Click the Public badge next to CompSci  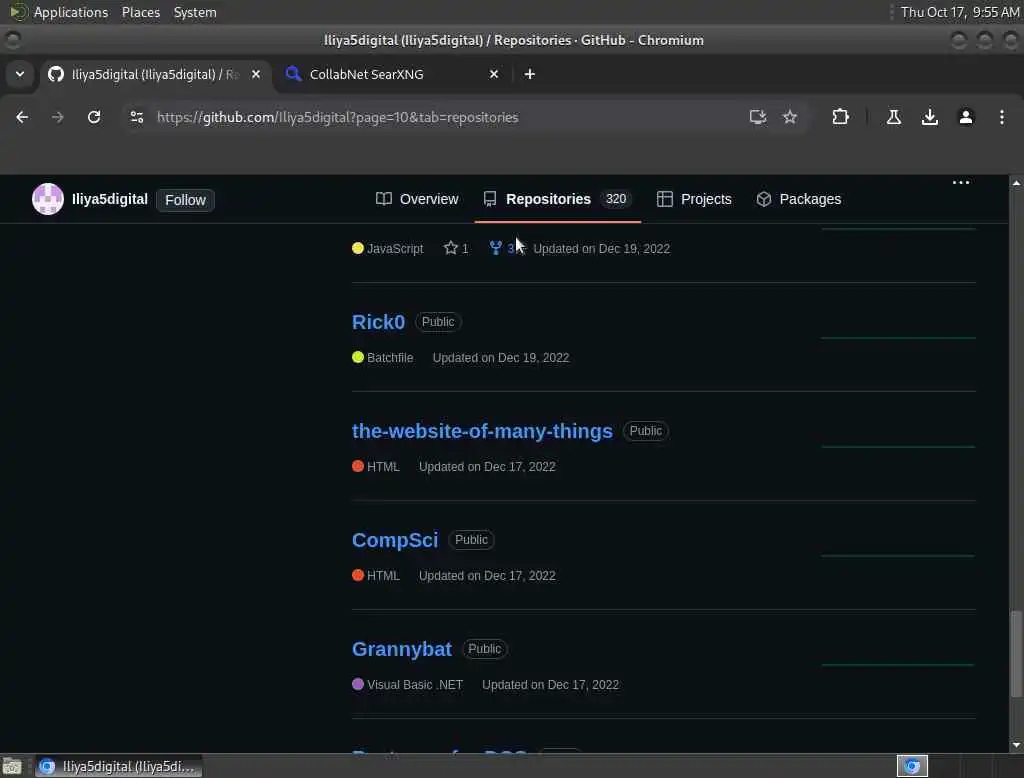pyautogui.click(x=471, y=540)
